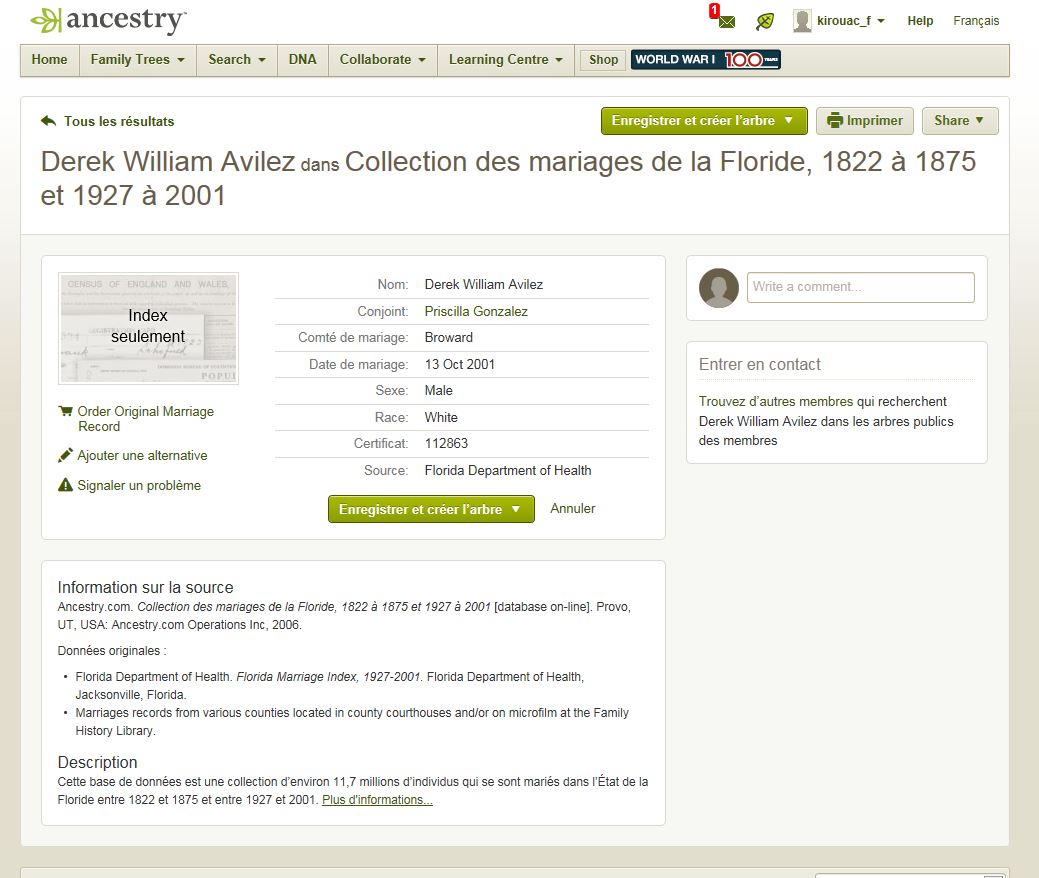The width and height of the screenshot is (1039, 878).
Task: Switch language to Français
Action: point(976,21)
